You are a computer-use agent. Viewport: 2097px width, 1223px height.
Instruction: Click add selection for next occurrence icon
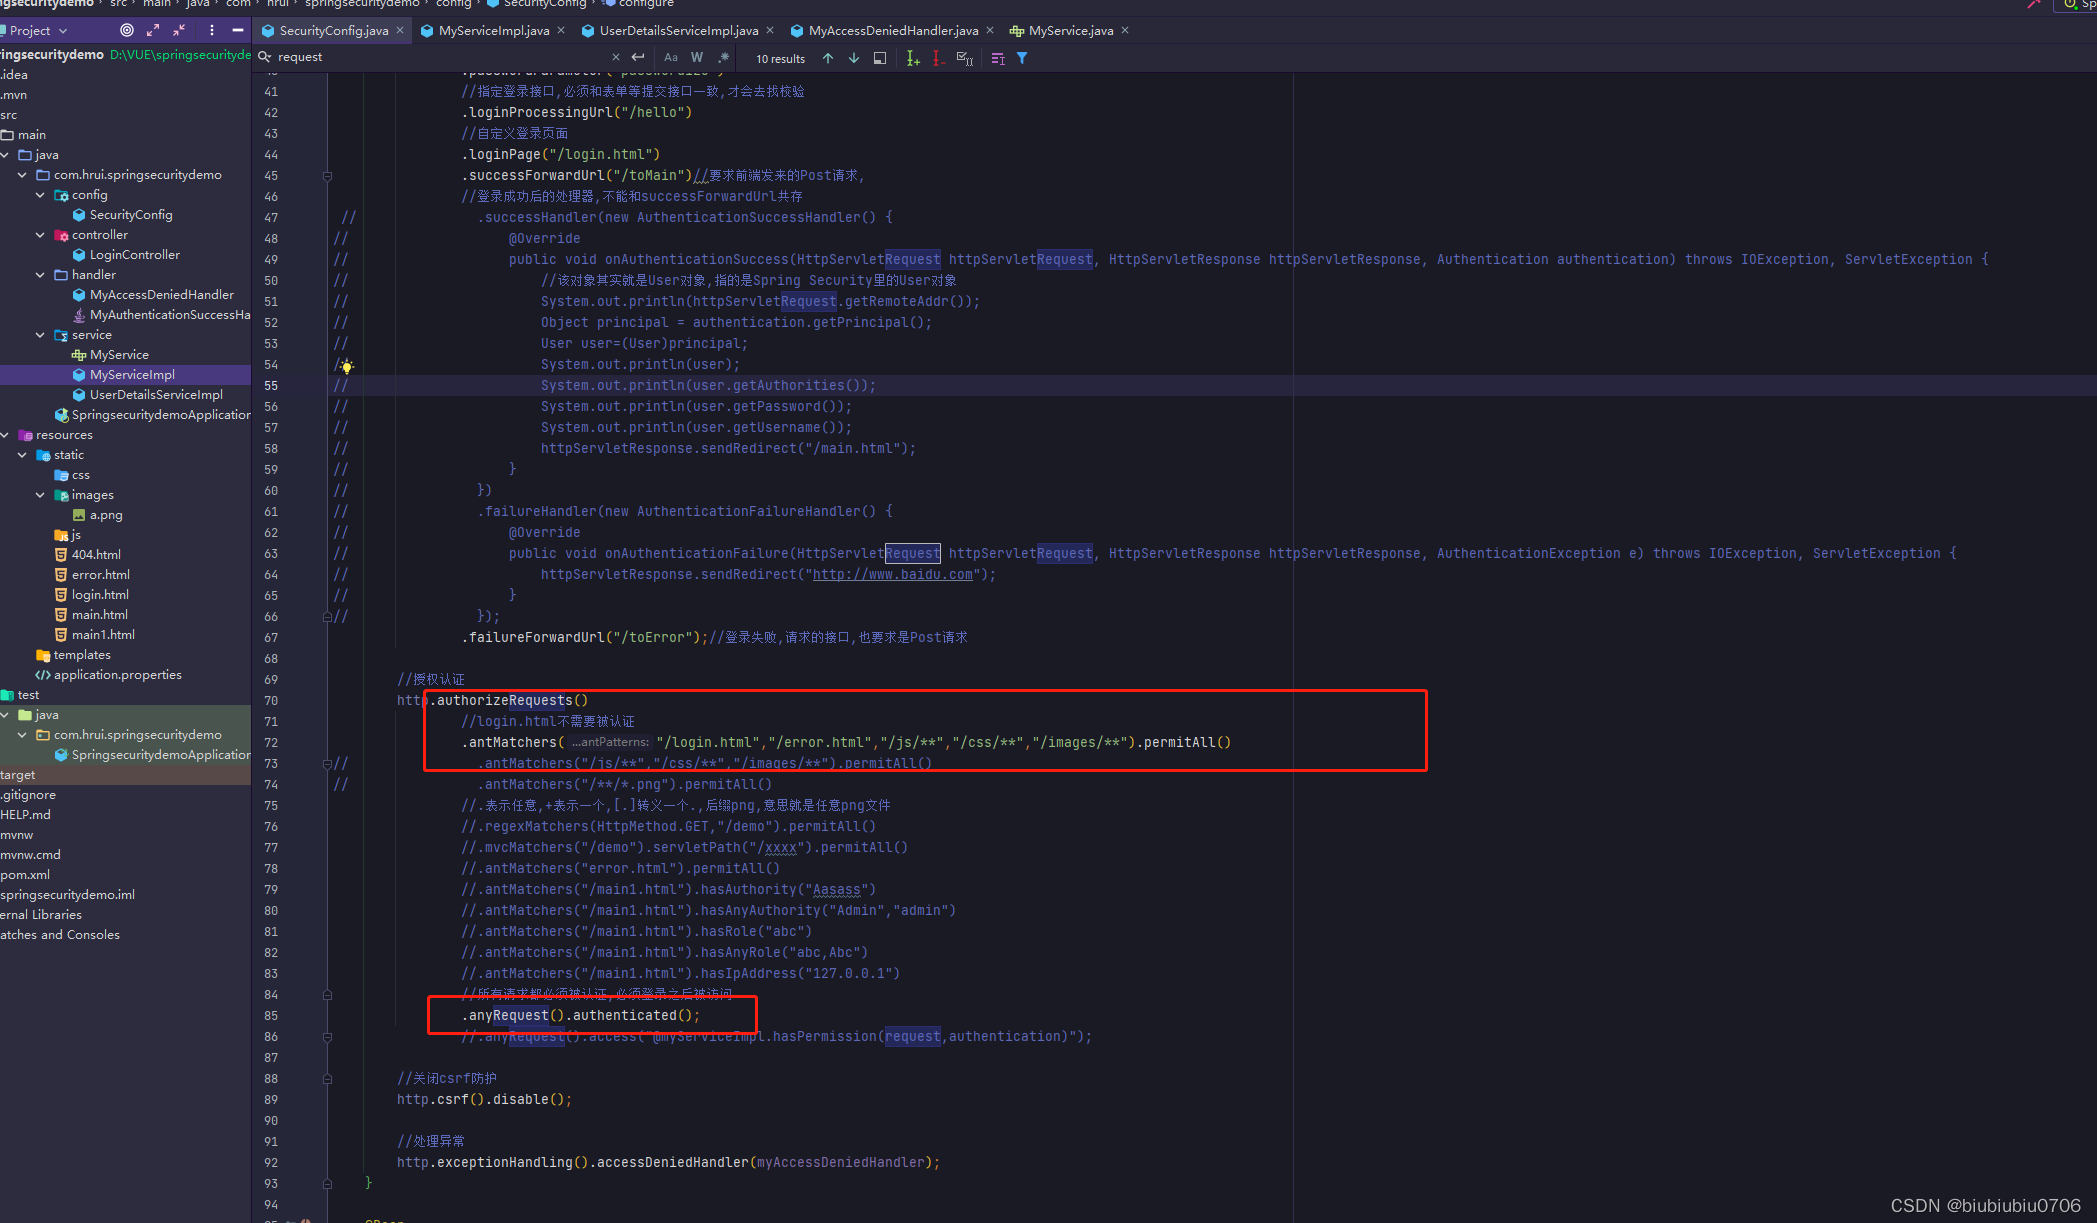(912, 58)
